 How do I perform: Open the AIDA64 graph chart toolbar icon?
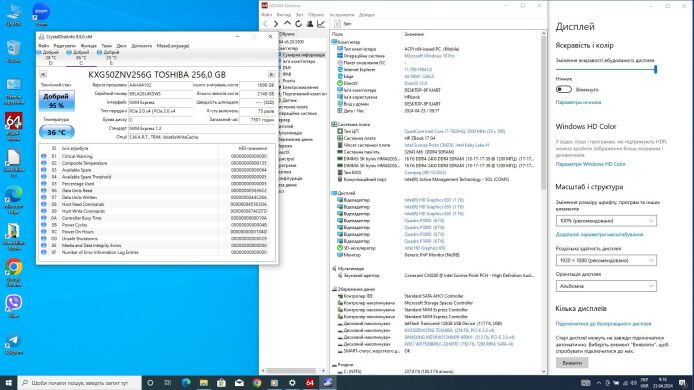pyautogui.click(x=321, y=24)
